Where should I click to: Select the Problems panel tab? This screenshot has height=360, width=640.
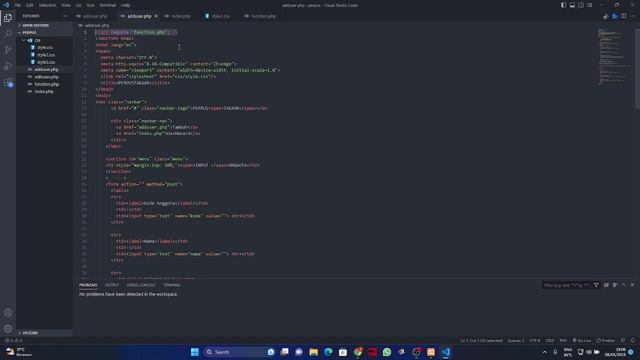coord(88,285)
